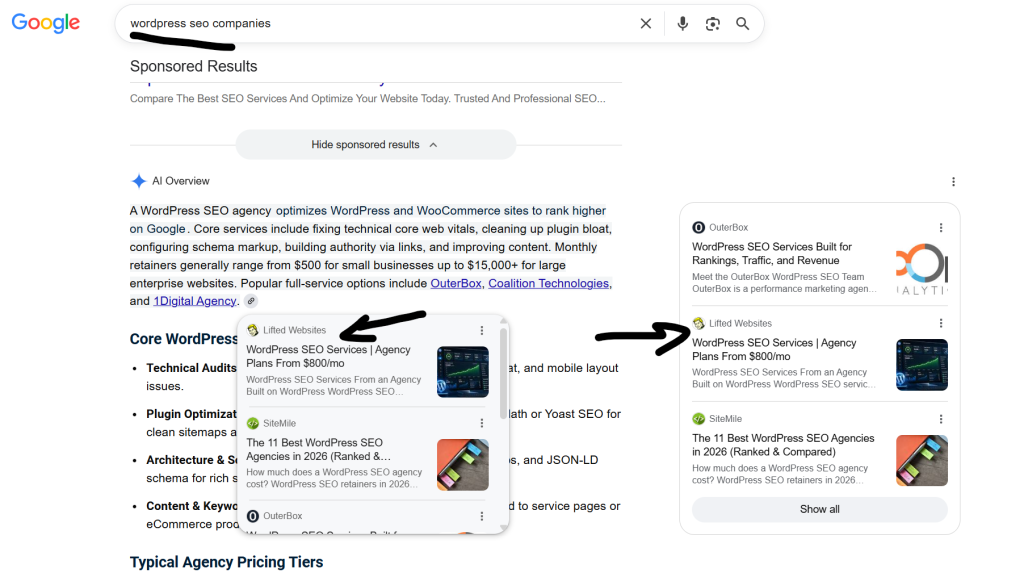Open sidebar title WordPress SEO Services | Agency Plans
Viewport: 1024px width, 577px height.
click(x=774, y=349)
